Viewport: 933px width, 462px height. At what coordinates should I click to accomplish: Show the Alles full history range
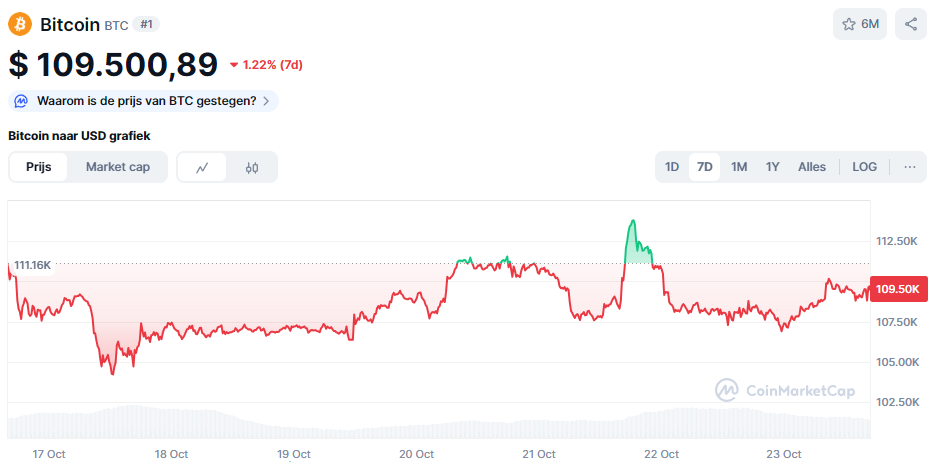[x=812, y=167]
